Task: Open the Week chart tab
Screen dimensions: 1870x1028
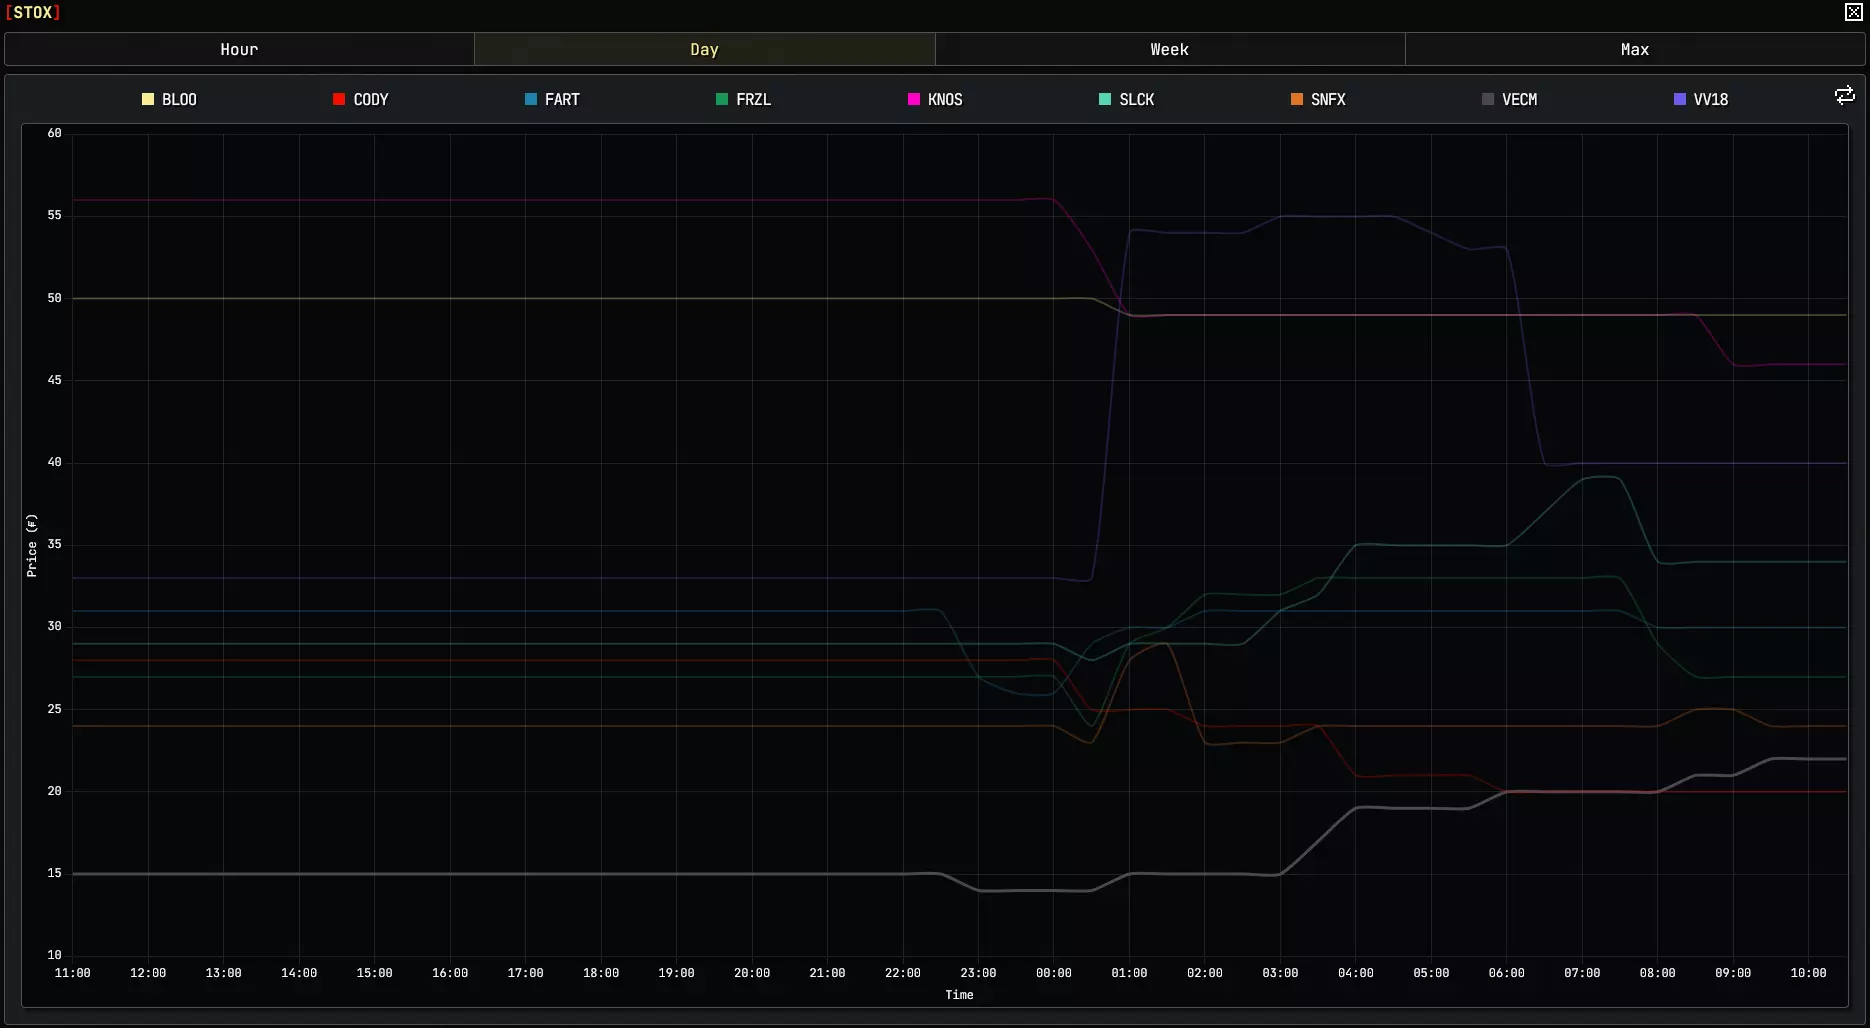Action: (1170, 49)
